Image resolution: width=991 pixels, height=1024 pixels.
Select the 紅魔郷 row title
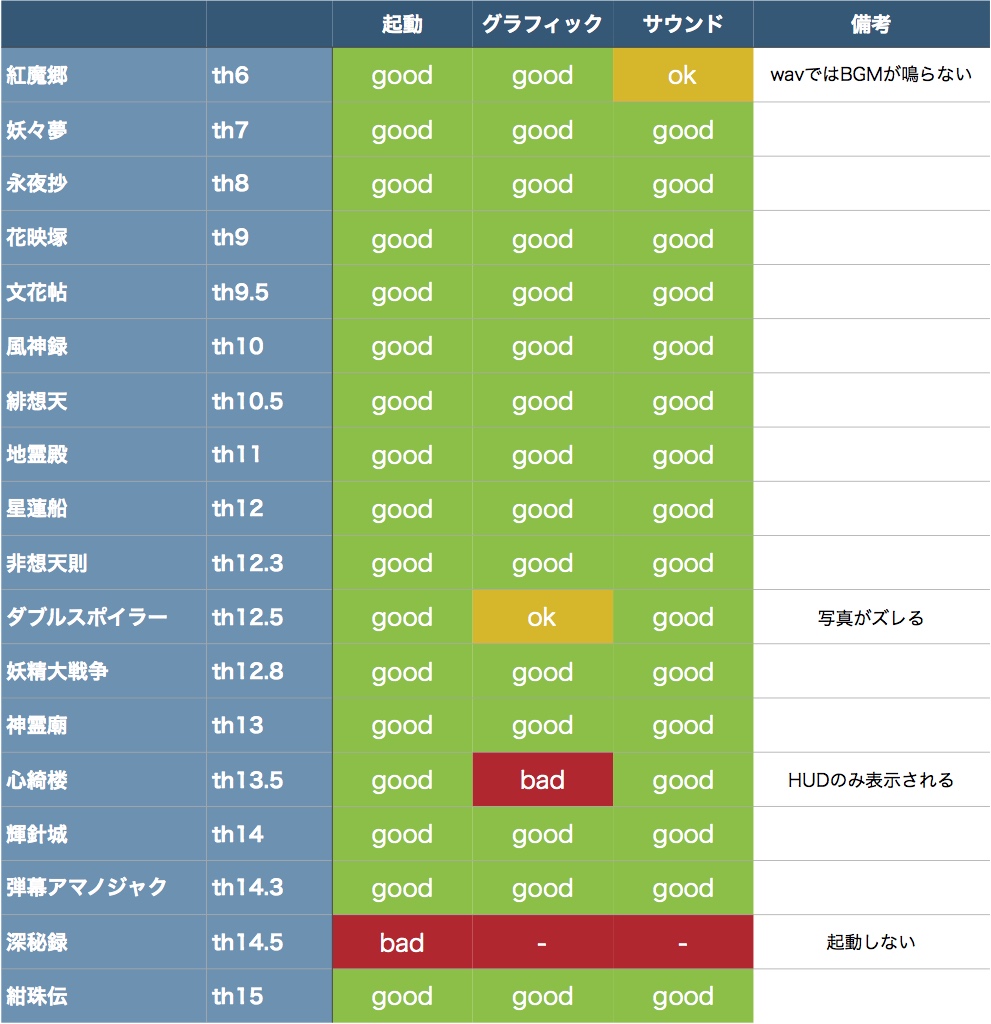[103, 75]
